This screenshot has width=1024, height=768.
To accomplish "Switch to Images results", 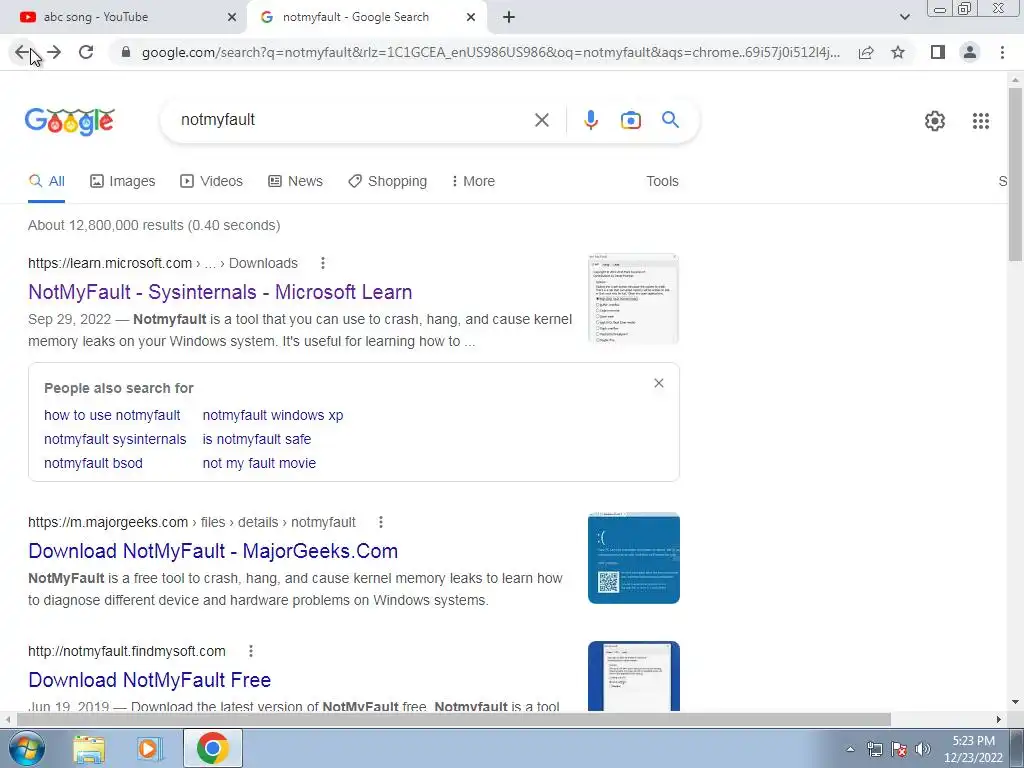I will 123,182.
